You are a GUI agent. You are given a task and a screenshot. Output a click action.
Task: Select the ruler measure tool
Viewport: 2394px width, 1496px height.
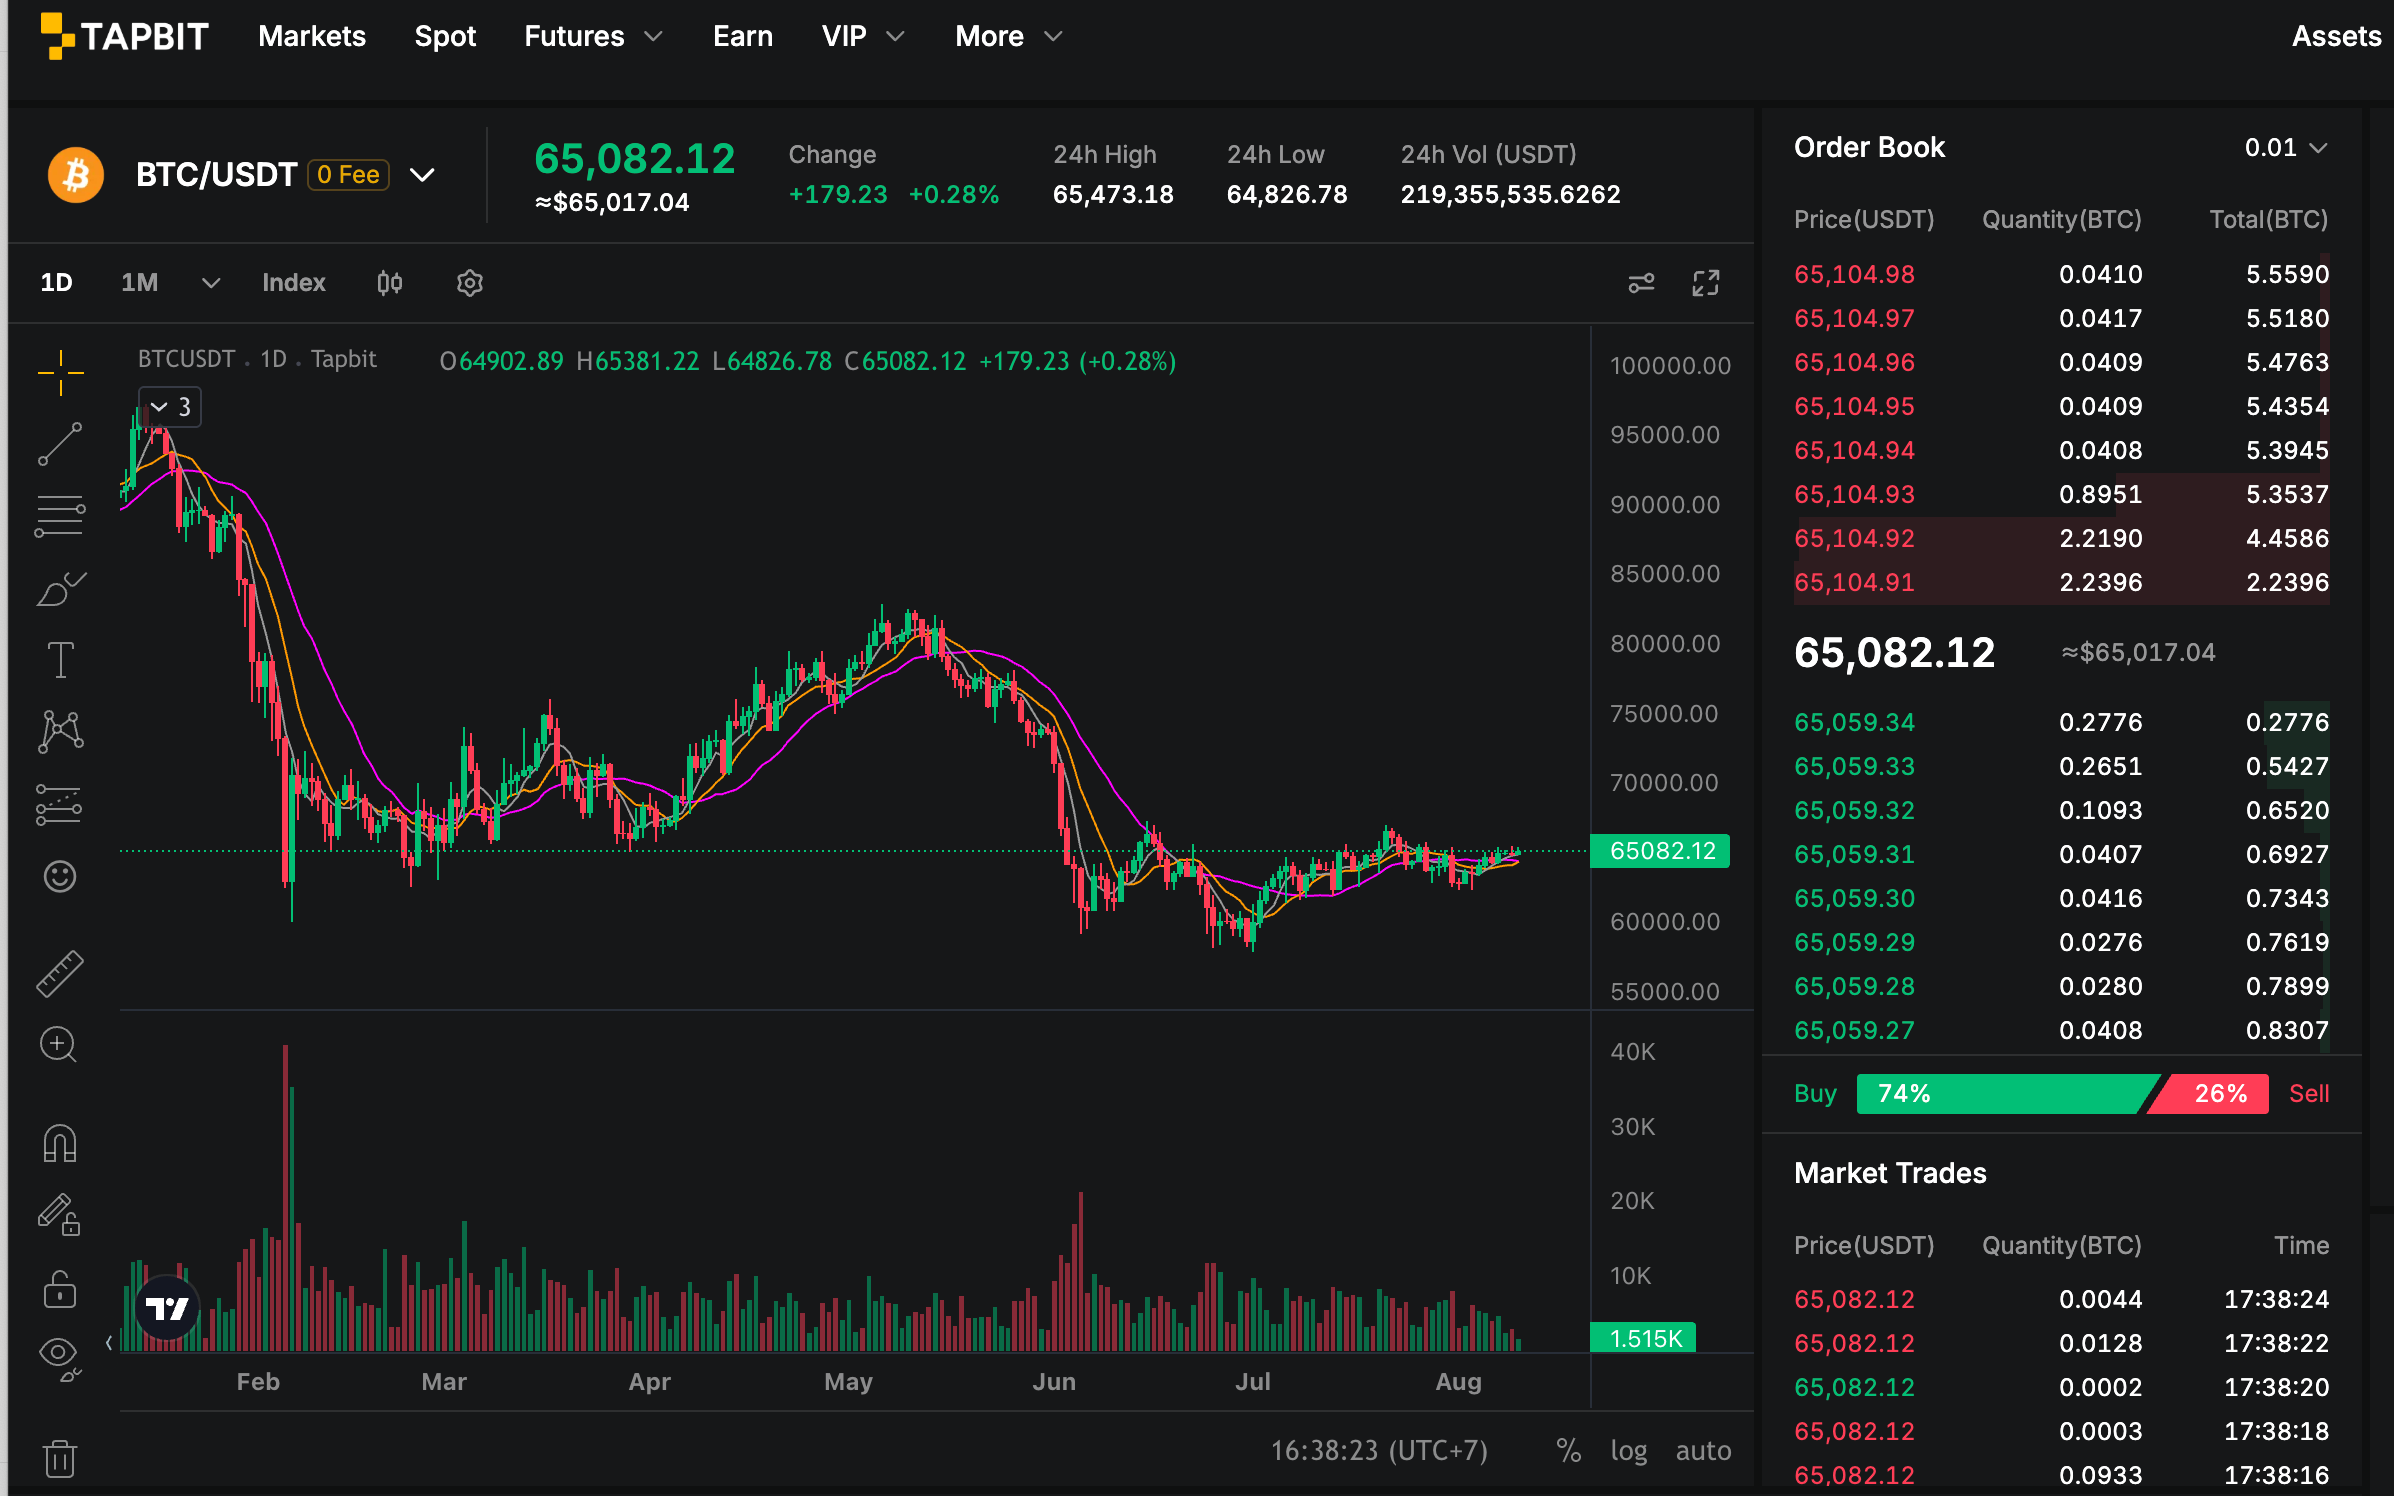(x=60, y=973)
